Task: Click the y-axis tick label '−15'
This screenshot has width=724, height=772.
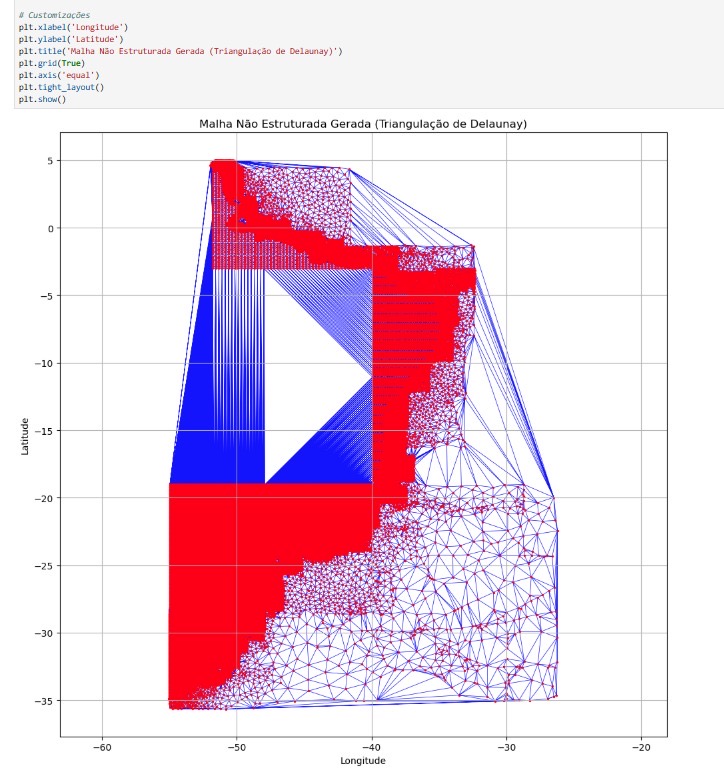Action: pos(44,431)
